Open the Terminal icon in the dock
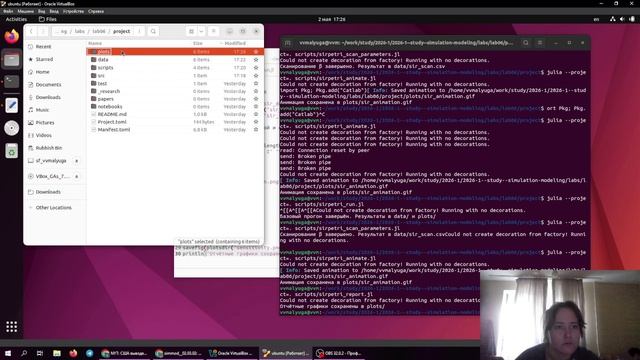This screenshot has width=640, height=360. point(11,82)
